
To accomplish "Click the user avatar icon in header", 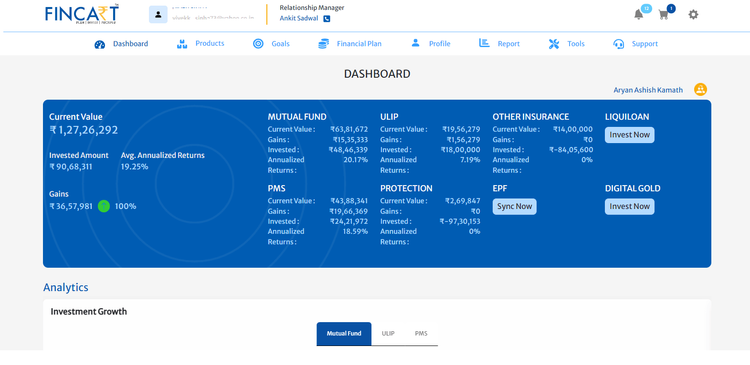I will (x=158, y=14).
